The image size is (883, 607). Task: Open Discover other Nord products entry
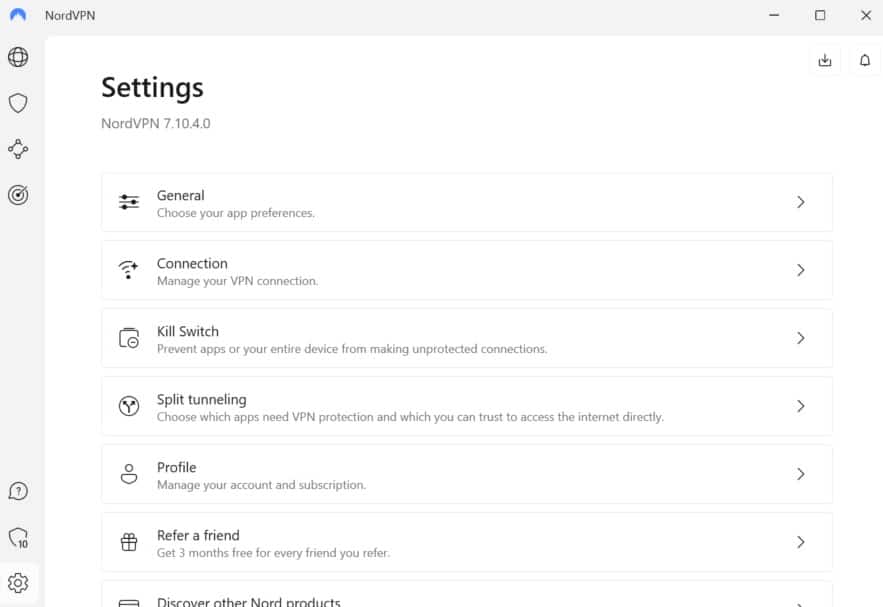[x=467, y=594]
